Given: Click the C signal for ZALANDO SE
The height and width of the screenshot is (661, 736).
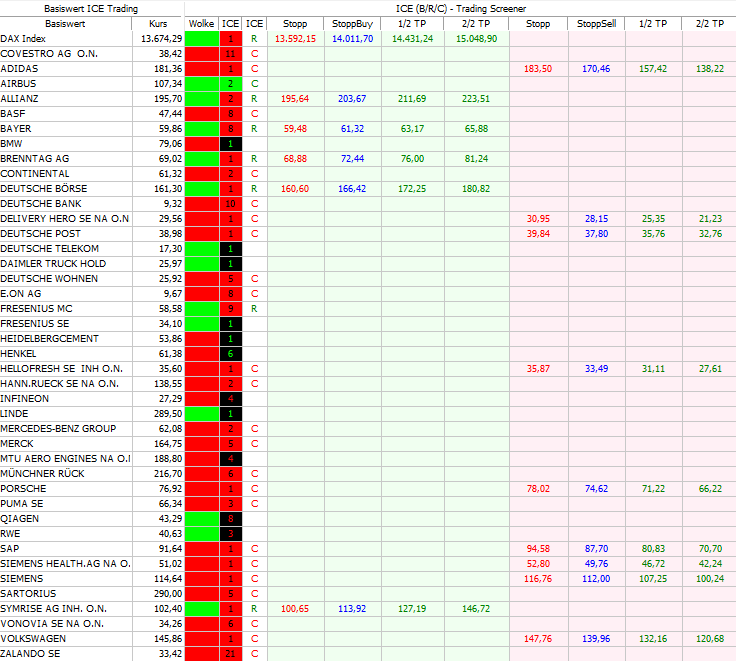Looking at the screenshot, I should (x=254, y=654).
